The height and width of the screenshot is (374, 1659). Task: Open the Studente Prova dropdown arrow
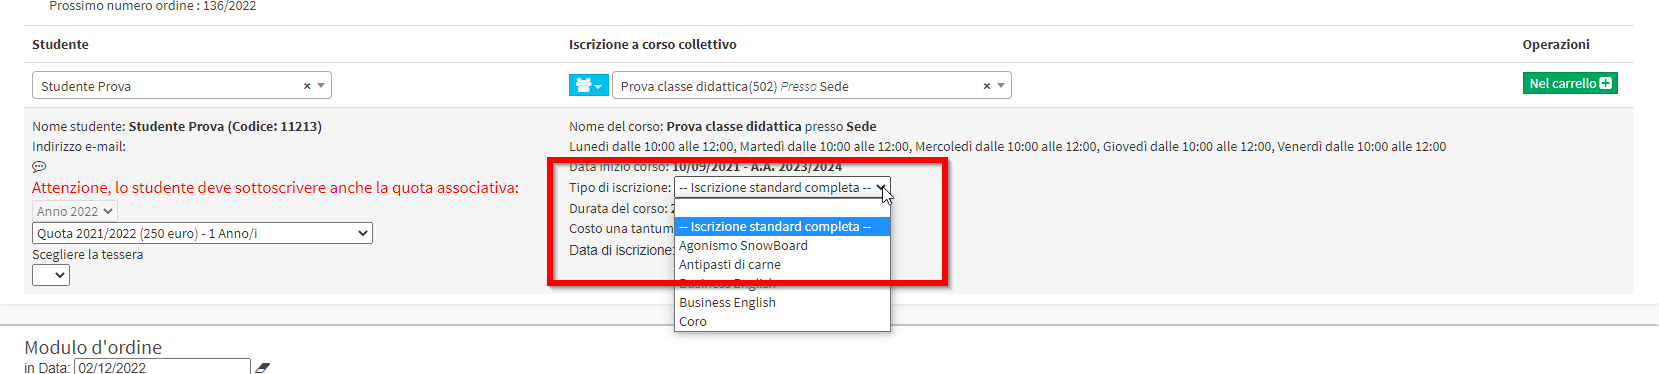click(x=321, y=86)
